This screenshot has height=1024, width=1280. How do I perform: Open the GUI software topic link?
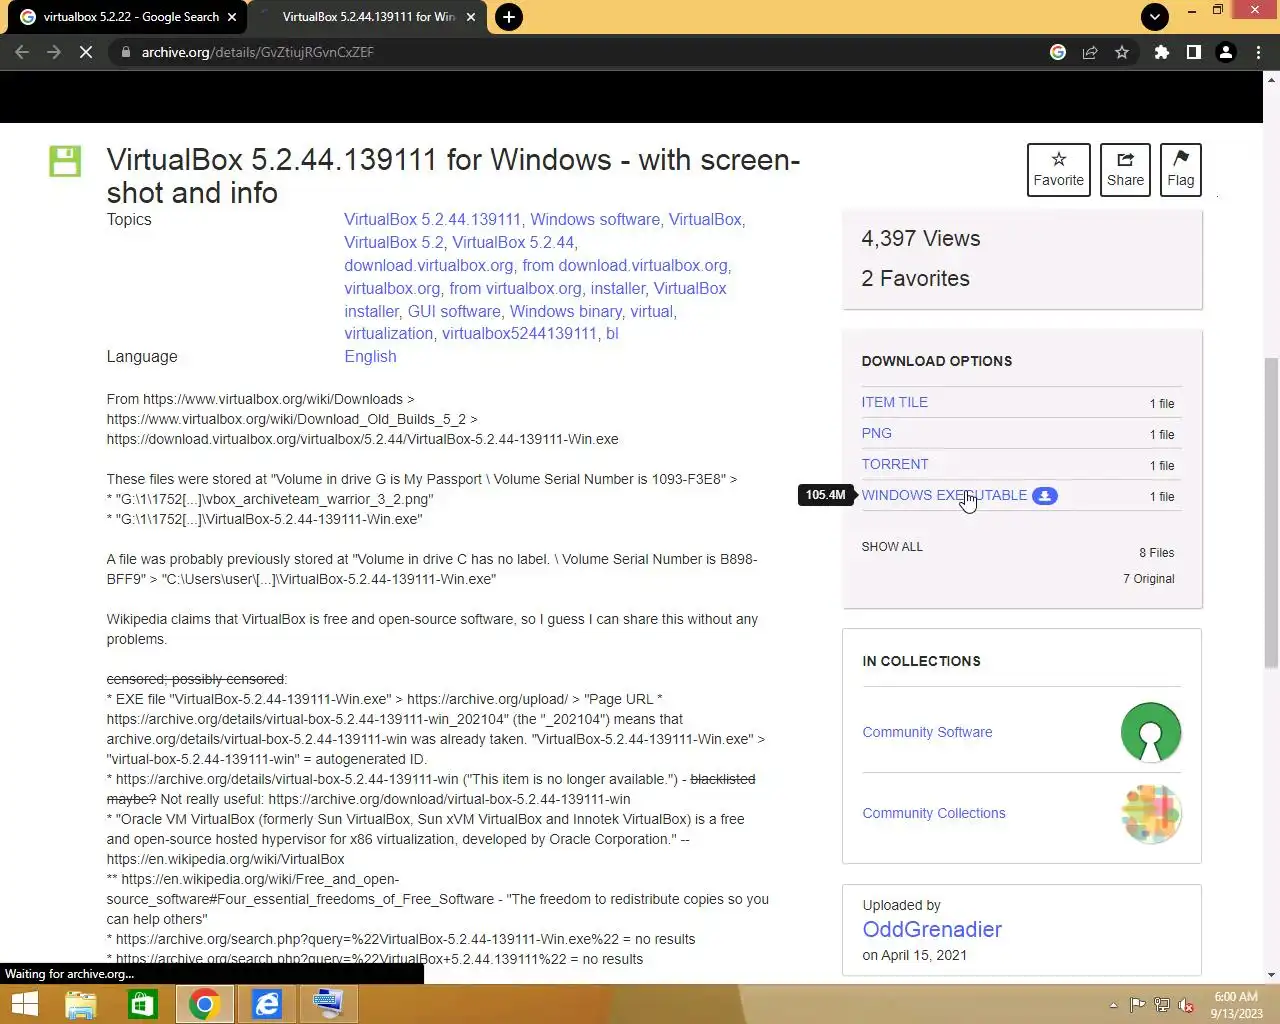pos(454,311)
